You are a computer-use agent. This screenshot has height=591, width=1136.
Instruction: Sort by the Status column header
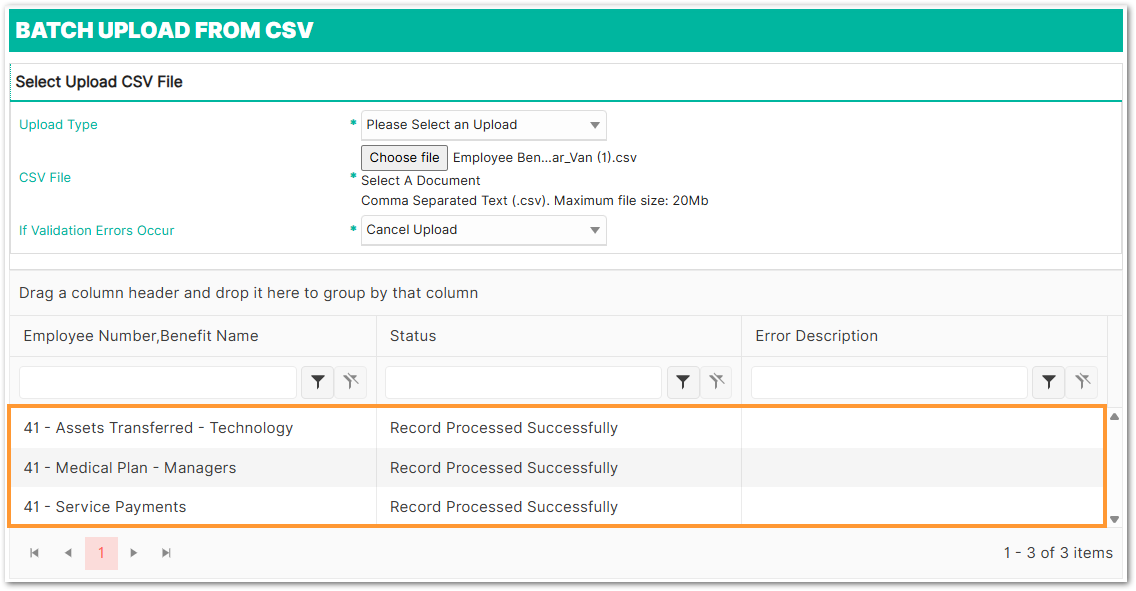[413, 336]
